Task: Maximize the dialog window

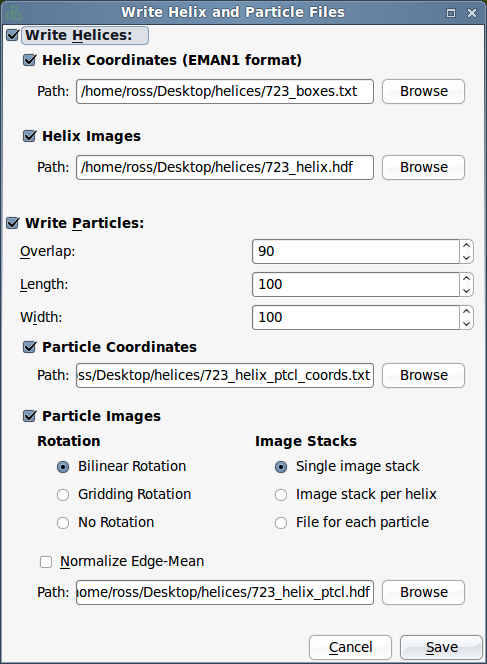Action: point(451,13)
